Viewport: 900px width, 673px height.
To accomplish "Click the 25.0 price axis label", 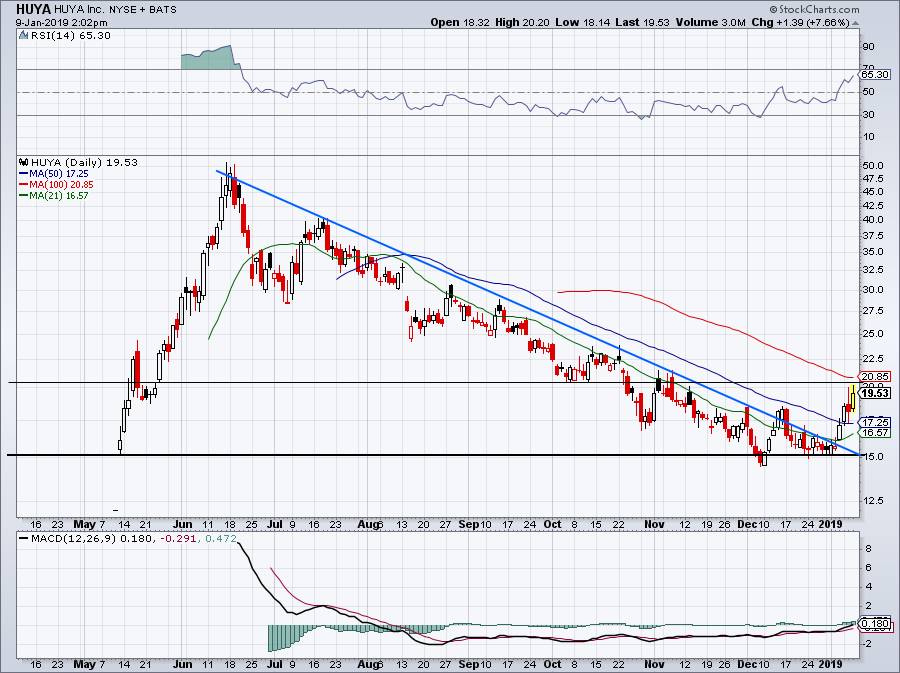I will coord(872,334).
